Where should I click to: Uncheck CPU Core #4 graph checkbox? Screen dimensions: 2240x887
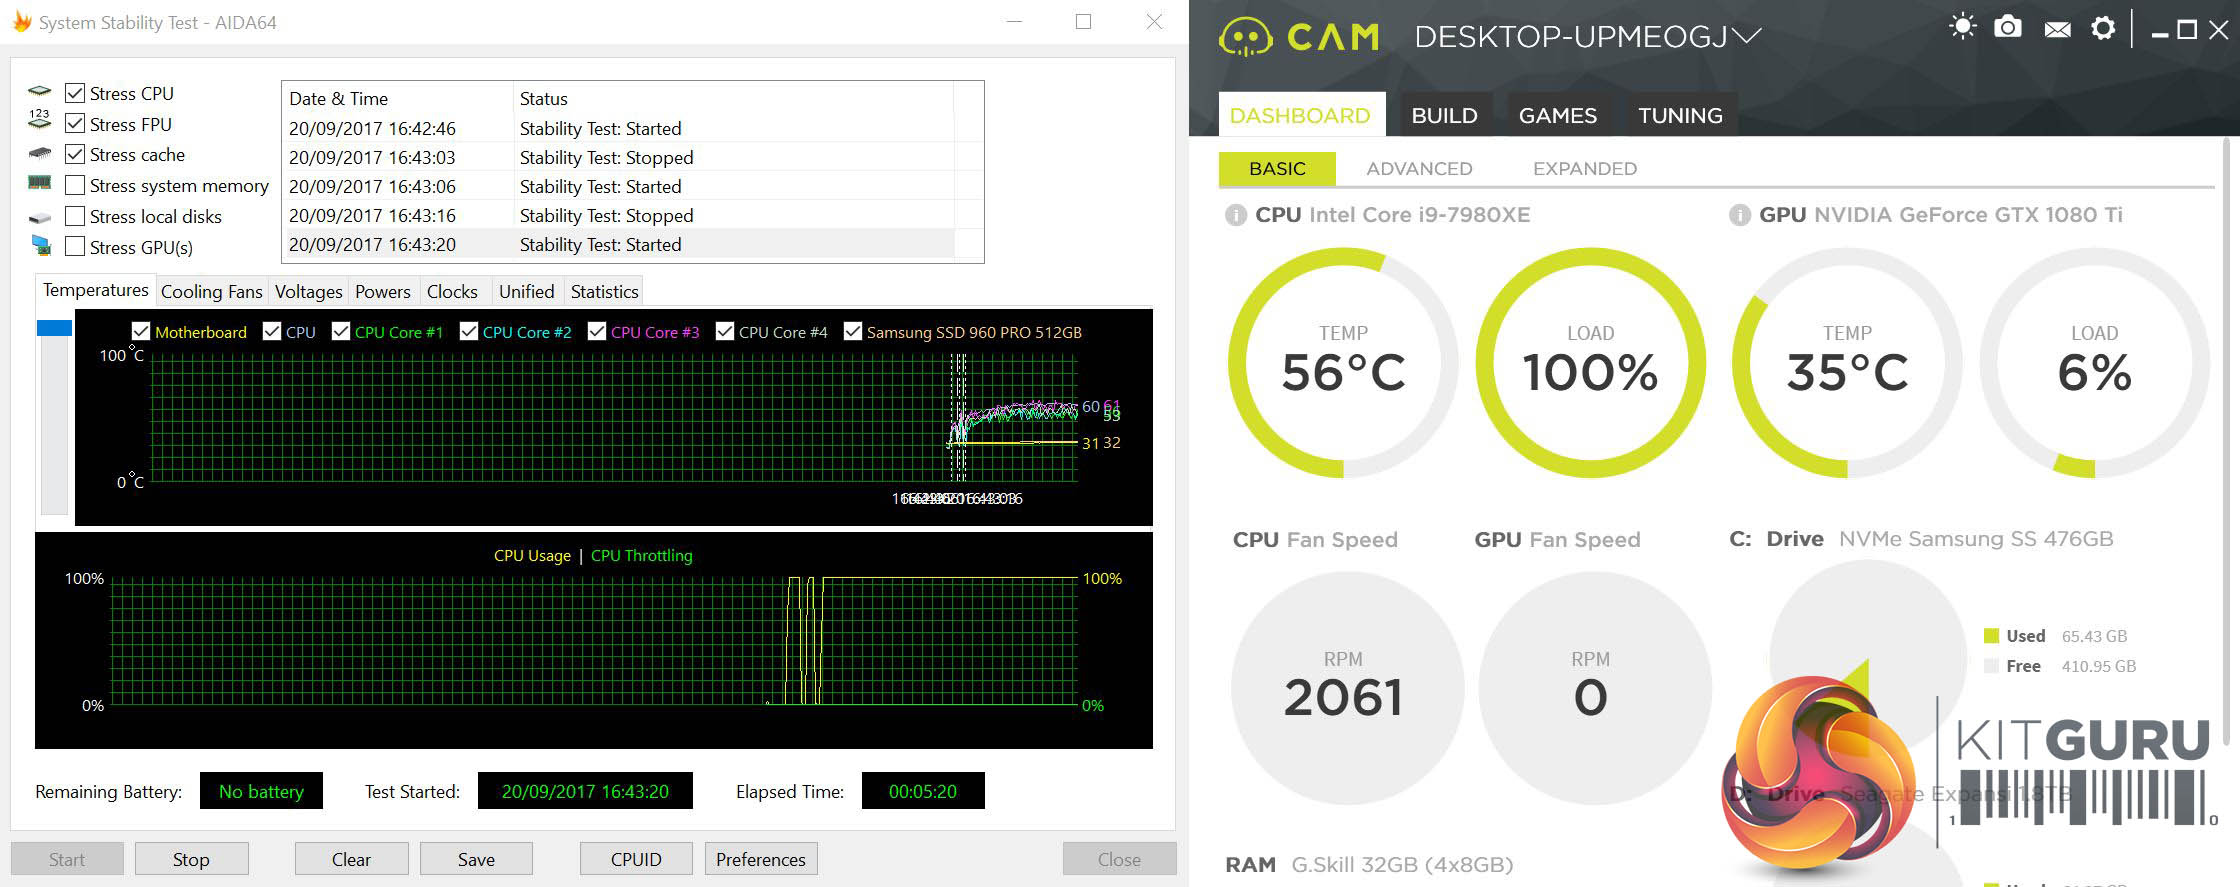tap(725, 331)
